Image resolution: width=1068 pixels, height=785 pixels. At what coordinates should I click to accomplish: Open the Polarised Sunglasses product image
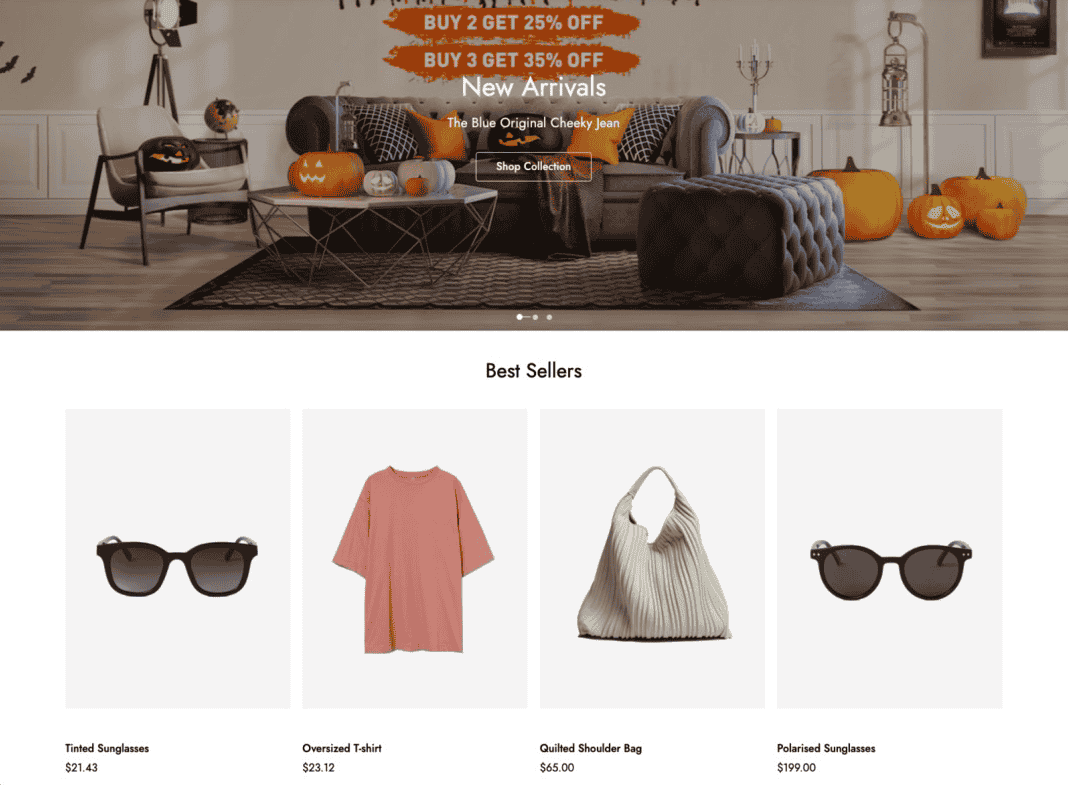tap(890, 558)
